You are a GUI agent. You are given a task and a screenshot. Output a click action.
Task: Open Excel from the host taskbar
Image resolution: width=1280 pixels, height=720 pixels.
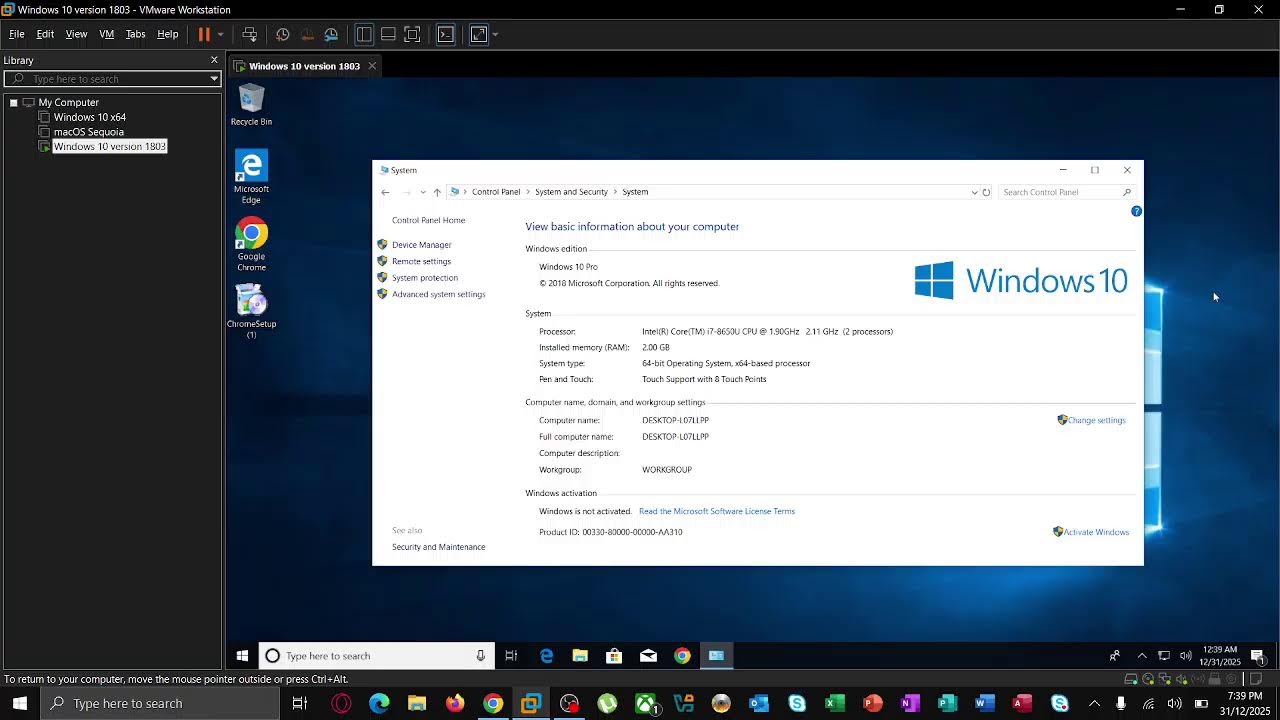(835, 704)
